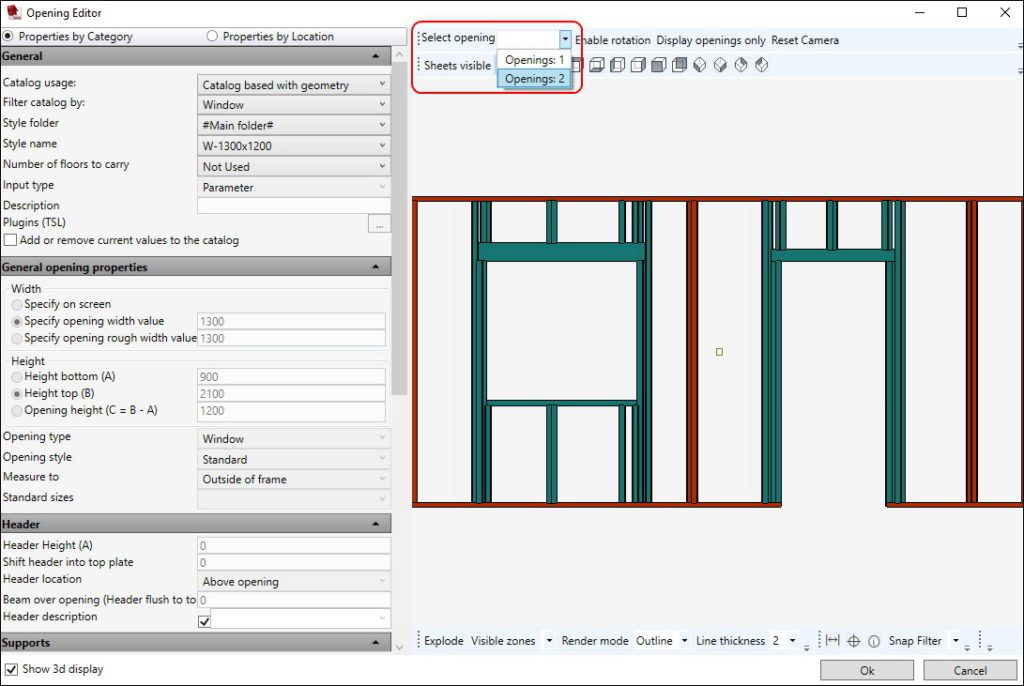The image size is (1024, 686).
Task: Choose Openings: 2 from the list
Action: pos(534,78)
